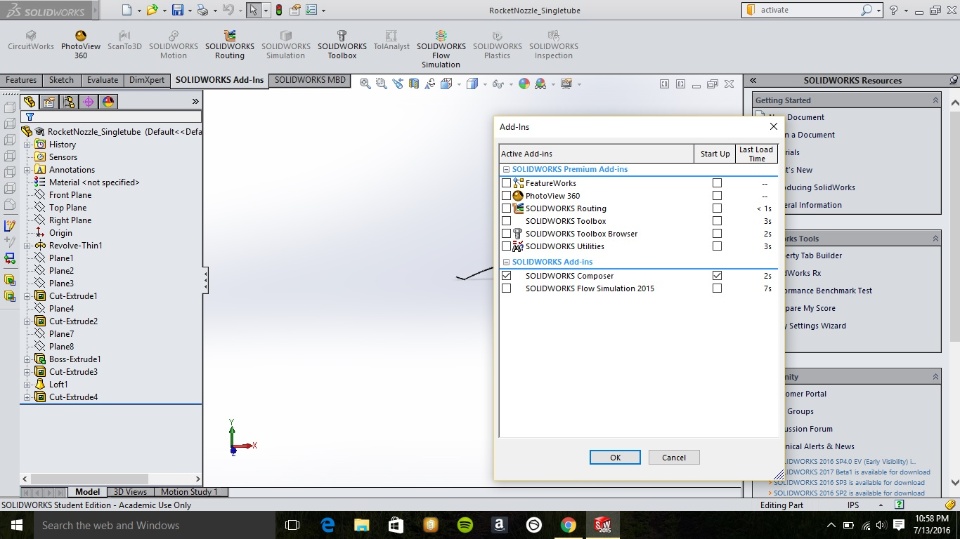Open DisplayManager tab icon
The image size is (960, 539).
coord(108,102)
